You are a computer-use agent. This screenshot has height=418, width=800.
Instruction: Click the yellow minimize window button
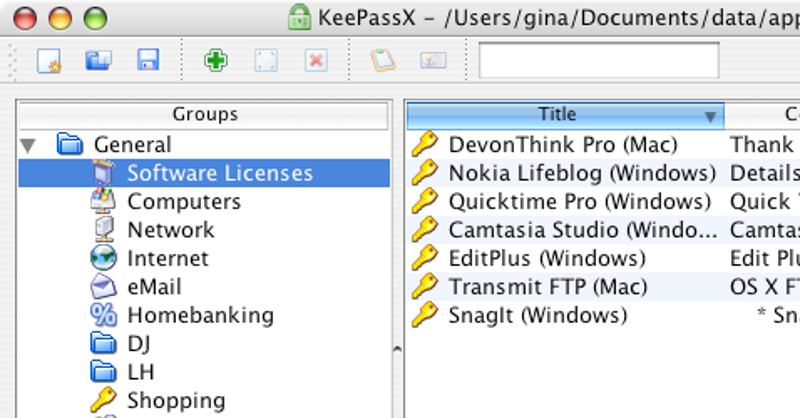click(60, 18)
